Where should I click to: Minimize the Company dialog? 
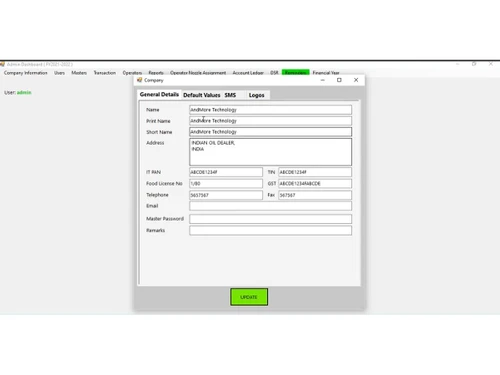(323, 80)
